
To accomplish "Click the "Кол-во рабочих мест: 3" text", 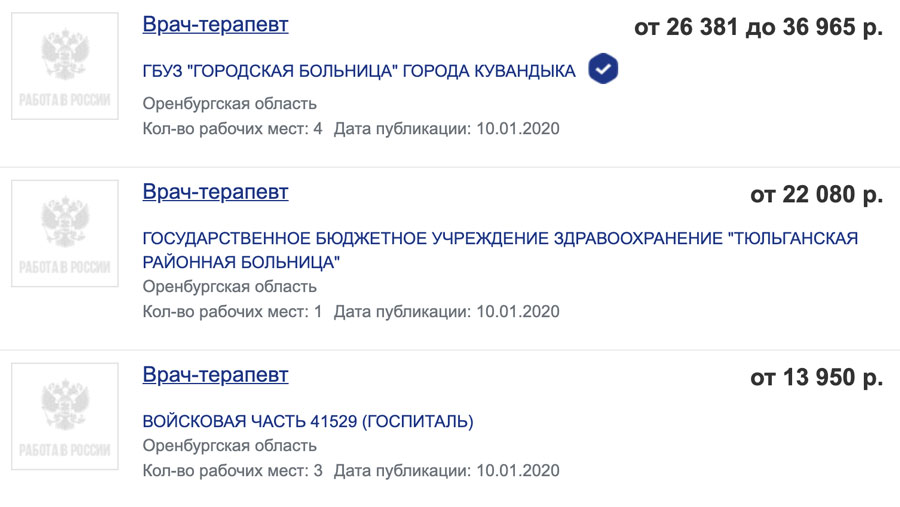I will 232,470.
